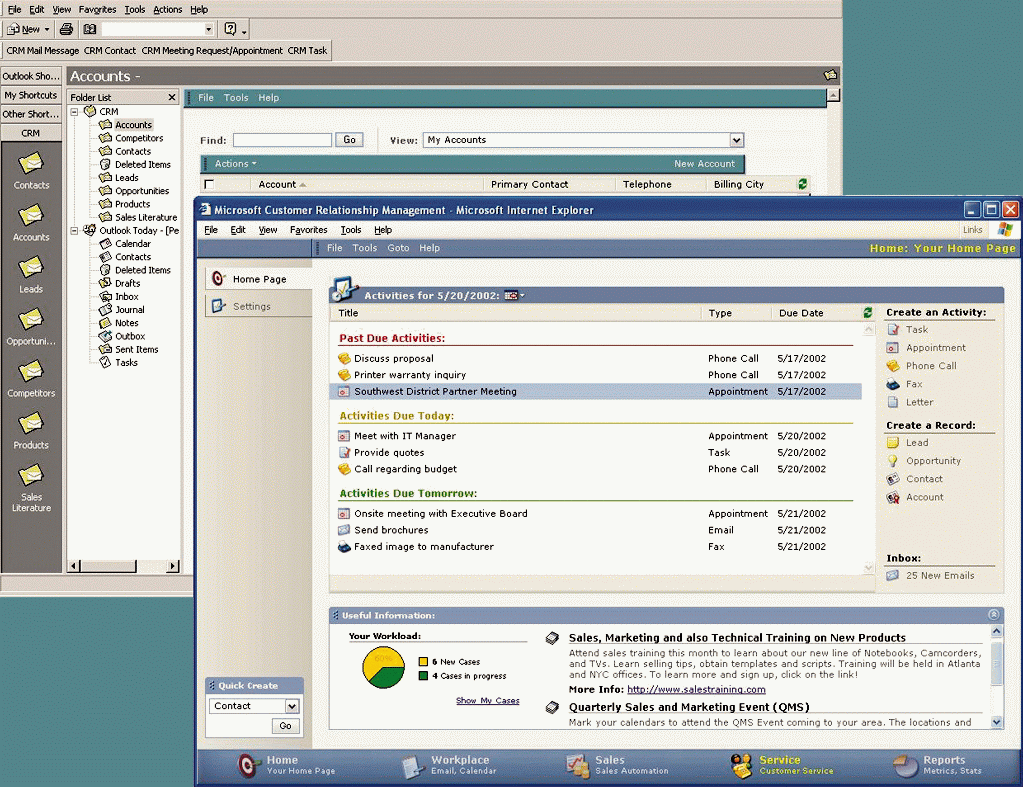
Task: Collapse the CRM folder tree node
Action: coord(75,112)
